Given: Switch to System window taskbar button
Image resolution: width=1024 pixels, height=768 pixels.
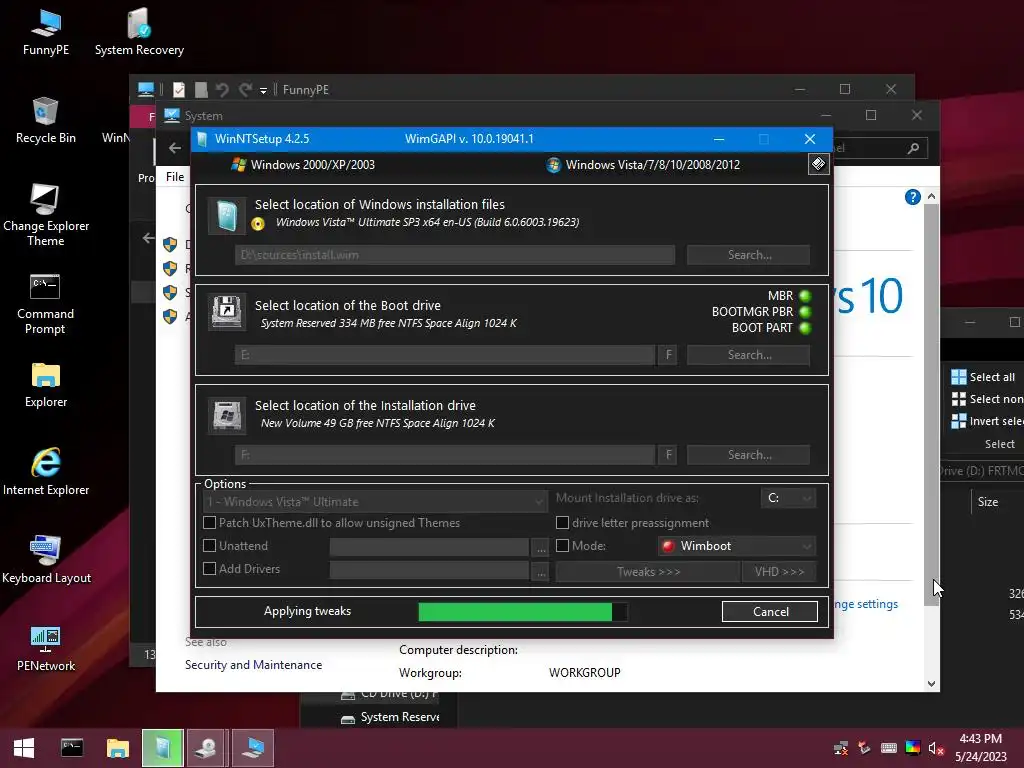Looking at the screenshot, I should pos(253,748).
